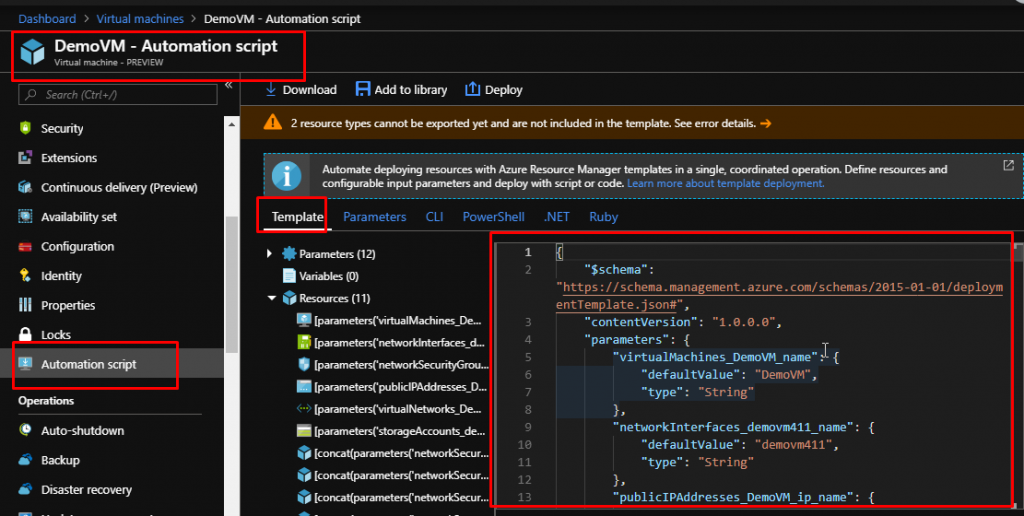
Task: Select virtualMachines_De... resource tree item
Action: pyautogui.click(x=390, y=320)
